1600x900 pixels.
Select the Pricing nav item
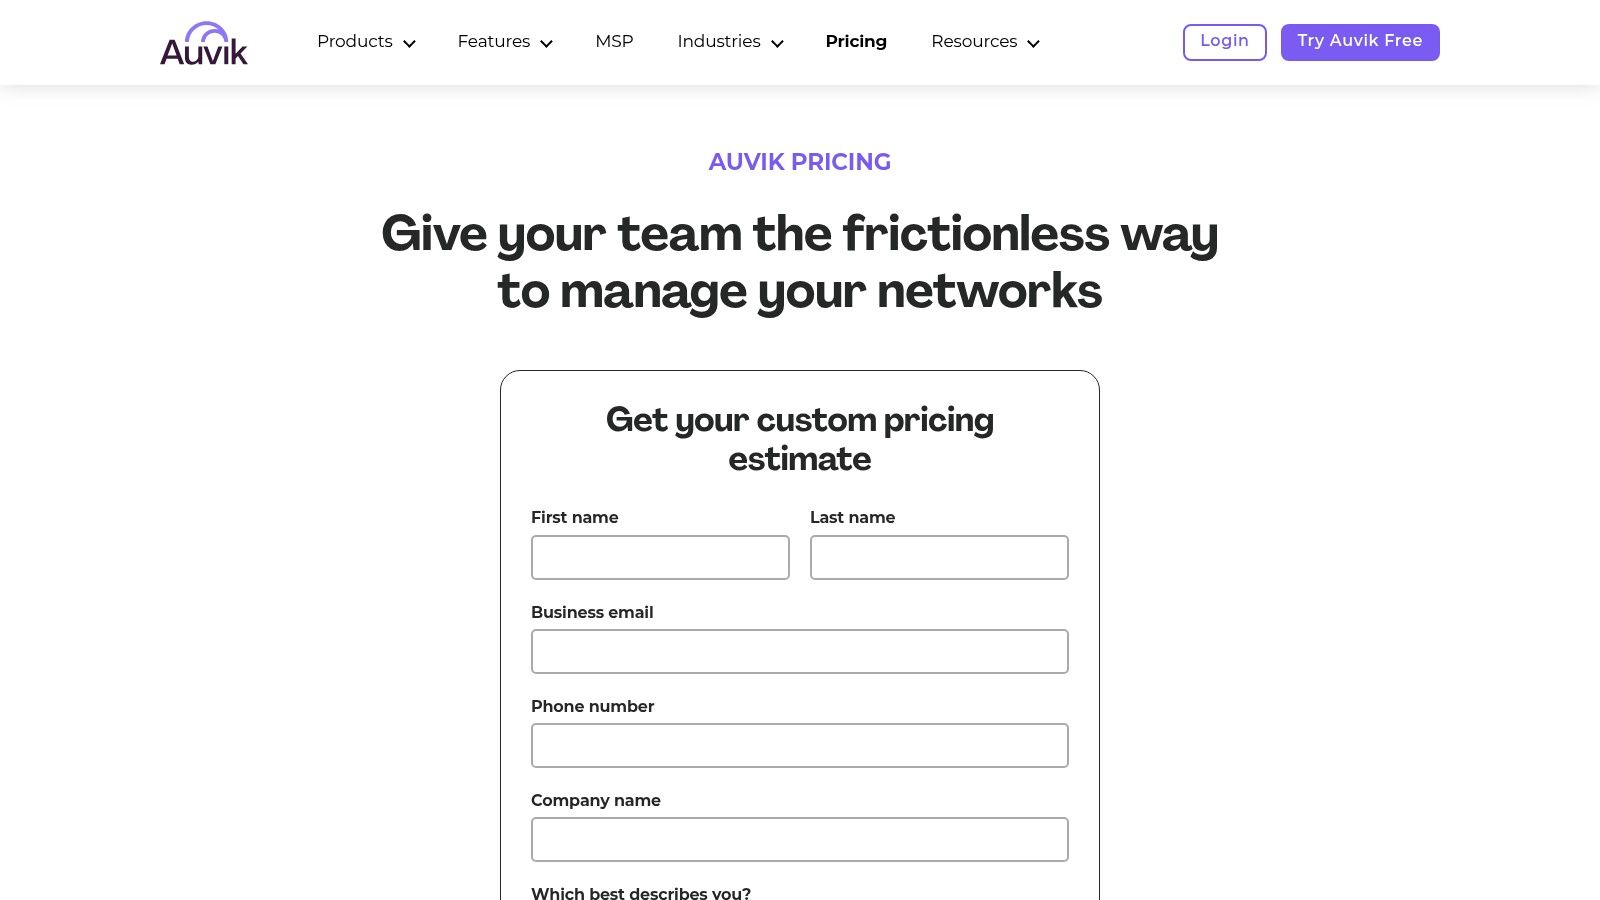tap(856, 42)
